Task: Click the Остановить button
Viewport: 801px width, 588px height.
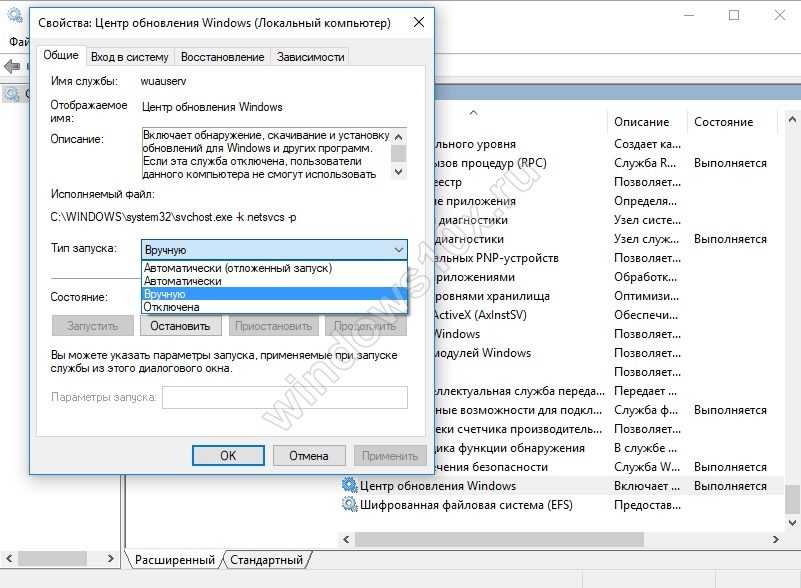Action: pos(180,326)
